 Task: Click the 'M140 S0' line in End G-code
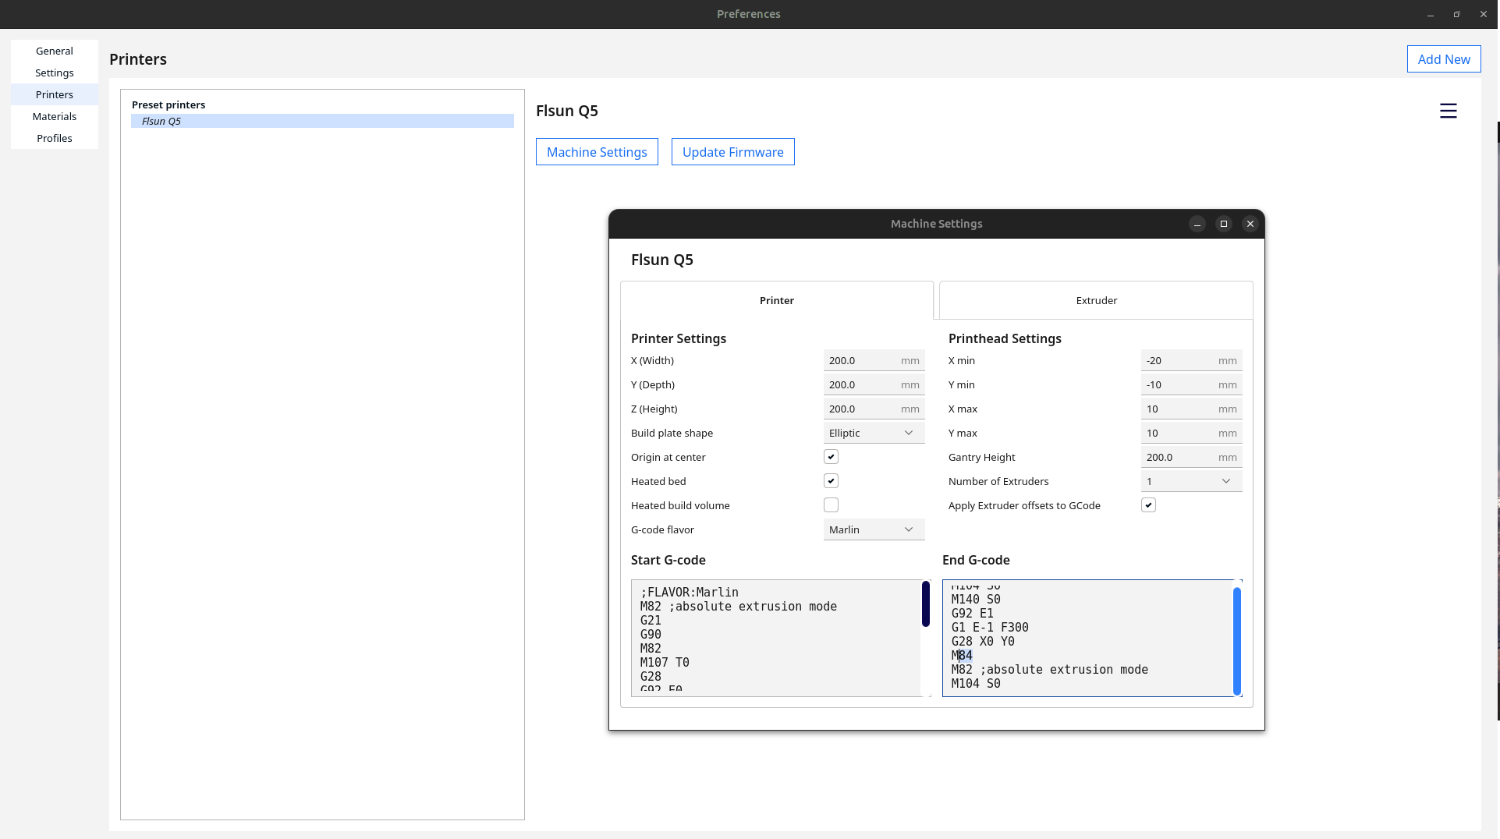pyautogui.click(x=976, y=600)
